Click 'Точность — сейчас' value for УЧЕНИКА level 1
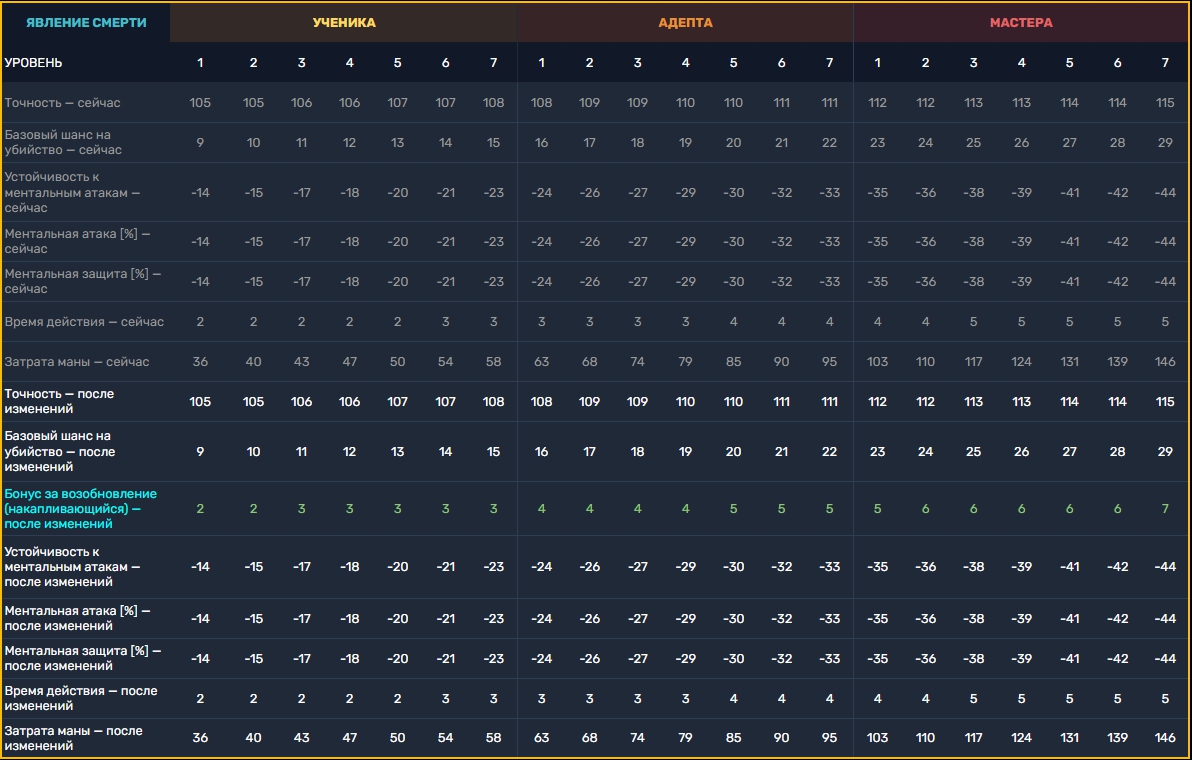The image size is (1192, 760). pyautogui.click(x=200, y=103)
